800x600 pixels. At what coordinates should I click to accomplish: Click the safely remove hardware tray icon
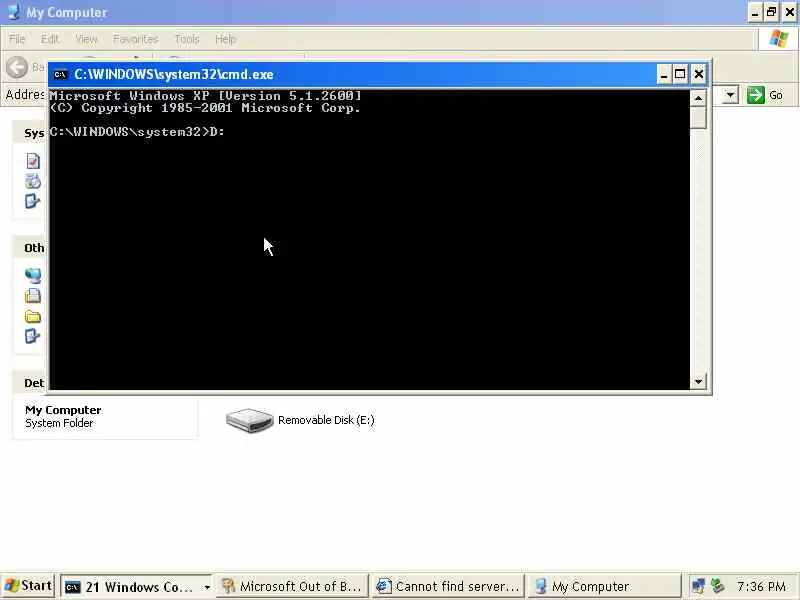718,586
